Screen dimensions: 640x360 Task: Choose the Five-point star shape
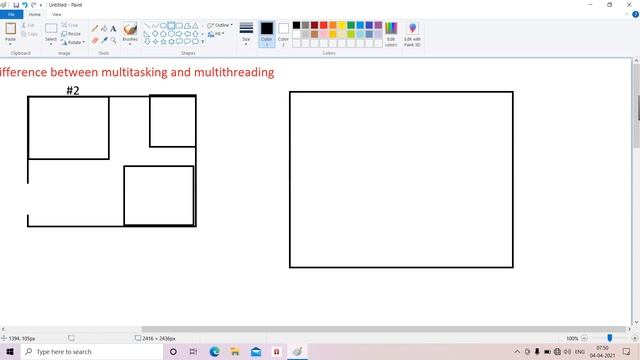coord(163,41)
